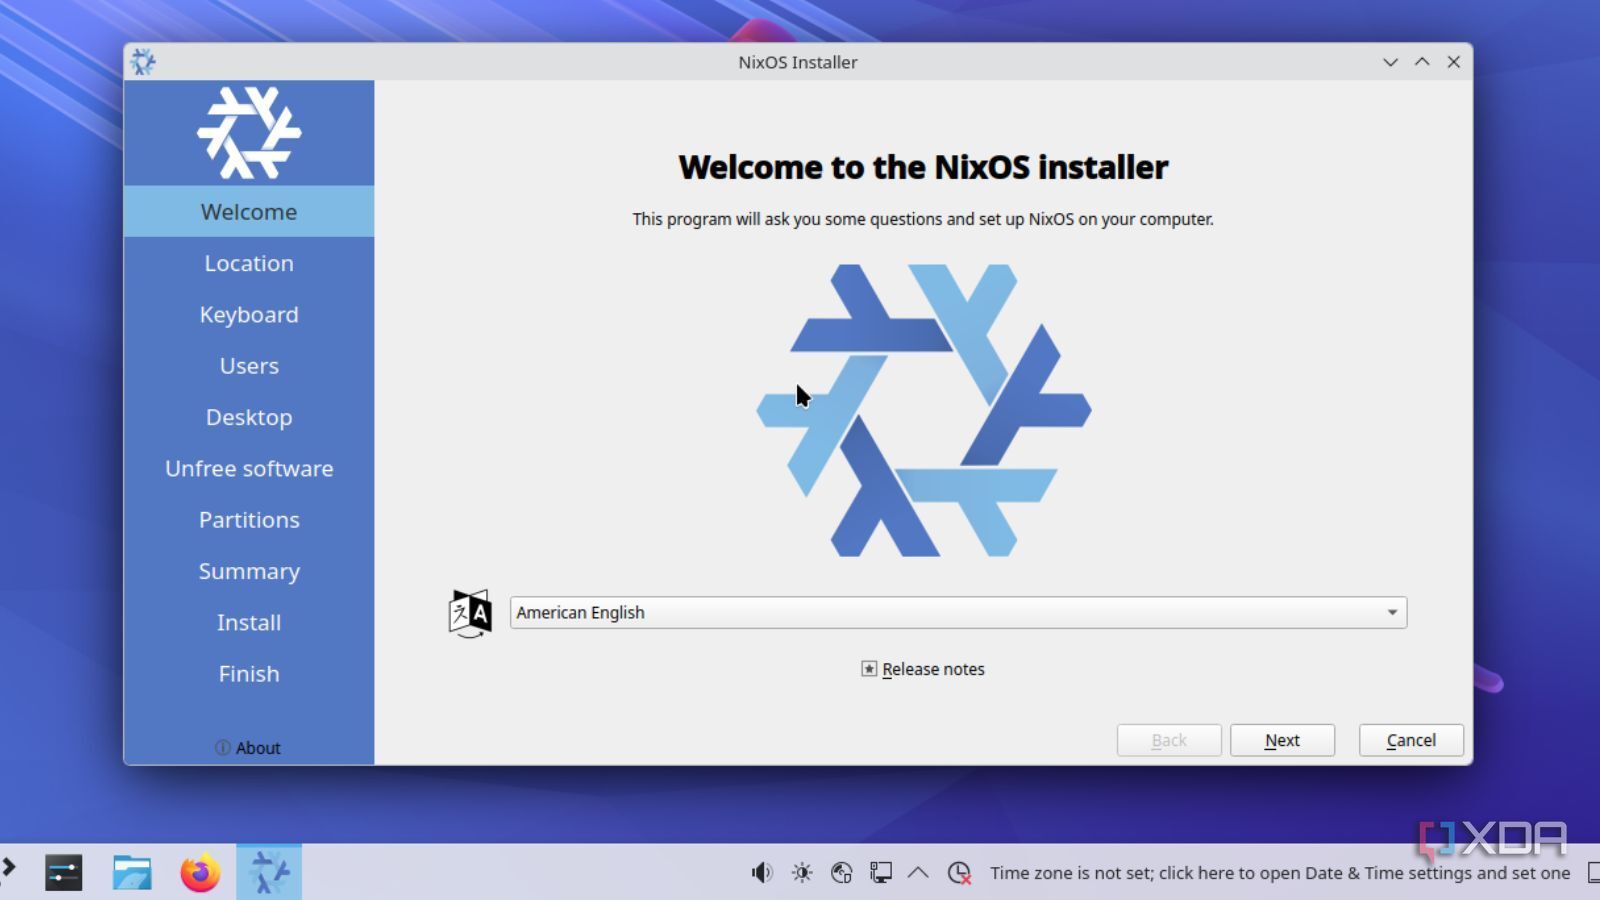Viewport: 1600px width, 900px height.
Task: Click the Next button
Action: click(1282, 740)
